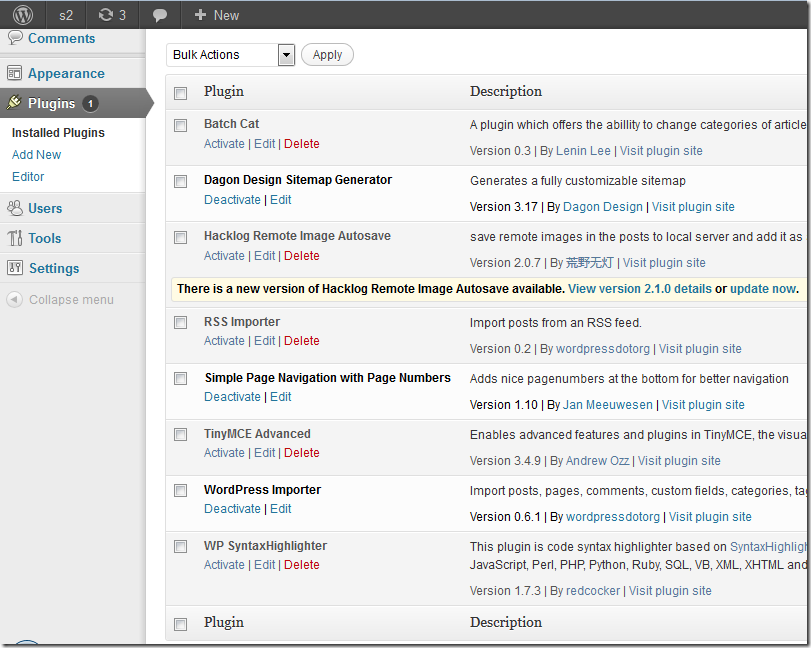Click View version 2.1.0 details
The width and height of the screenshot is (811, 648).
point(640,289)
